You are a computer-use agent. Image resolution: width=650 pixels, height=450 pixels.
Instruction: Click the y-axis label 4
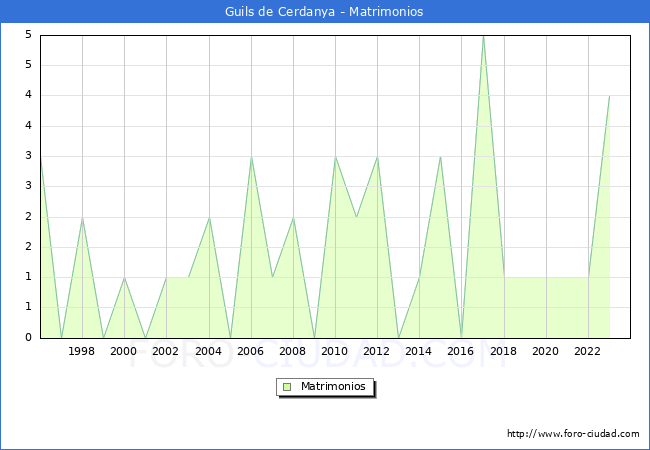(28, 96)
